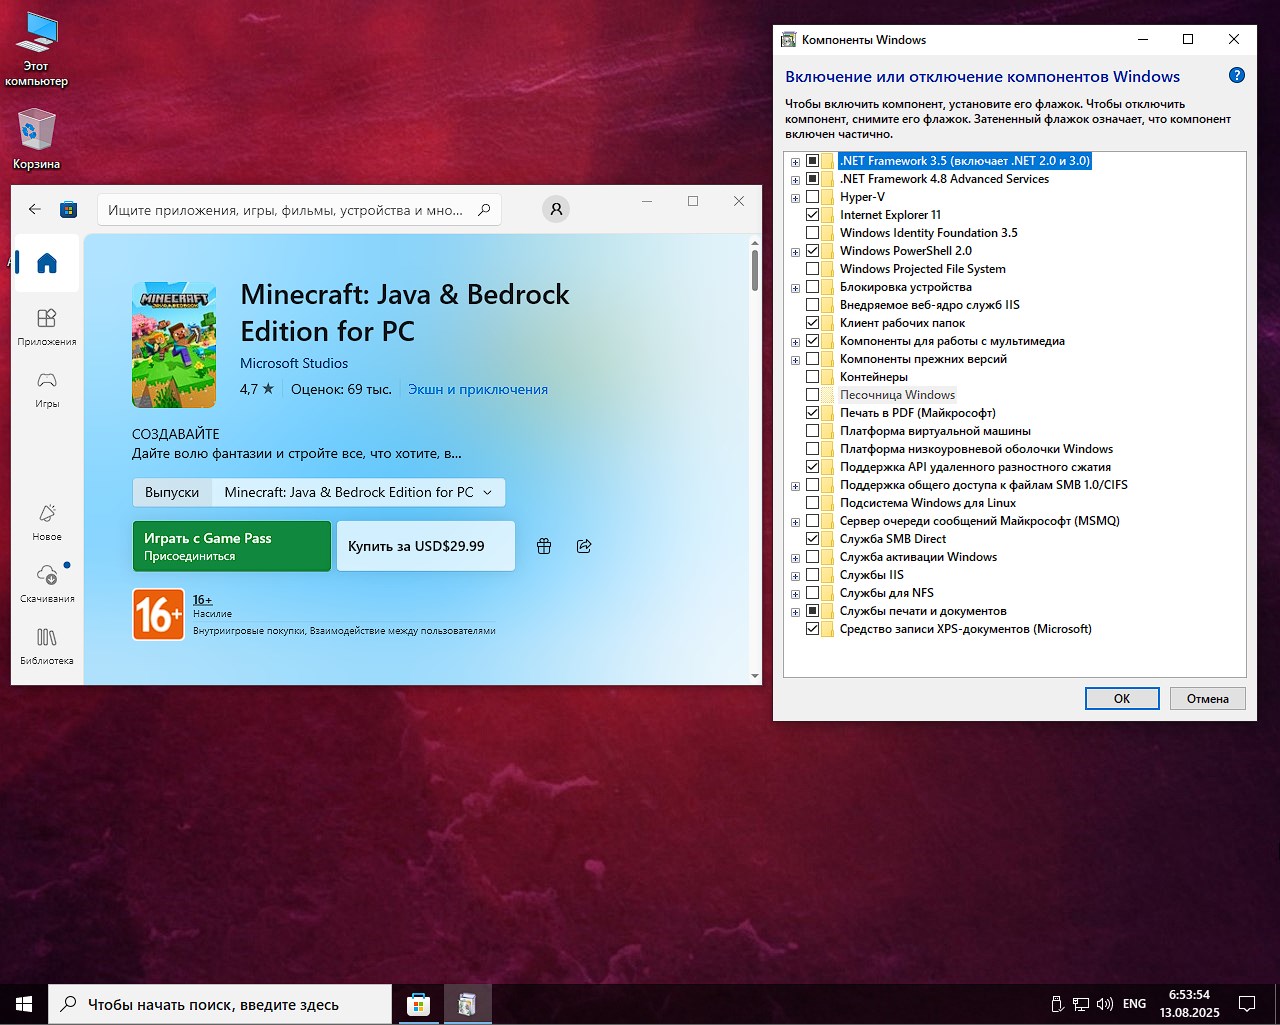Click the safely remove hardware tray icon
1280x1025 pixels.
1057,1004
